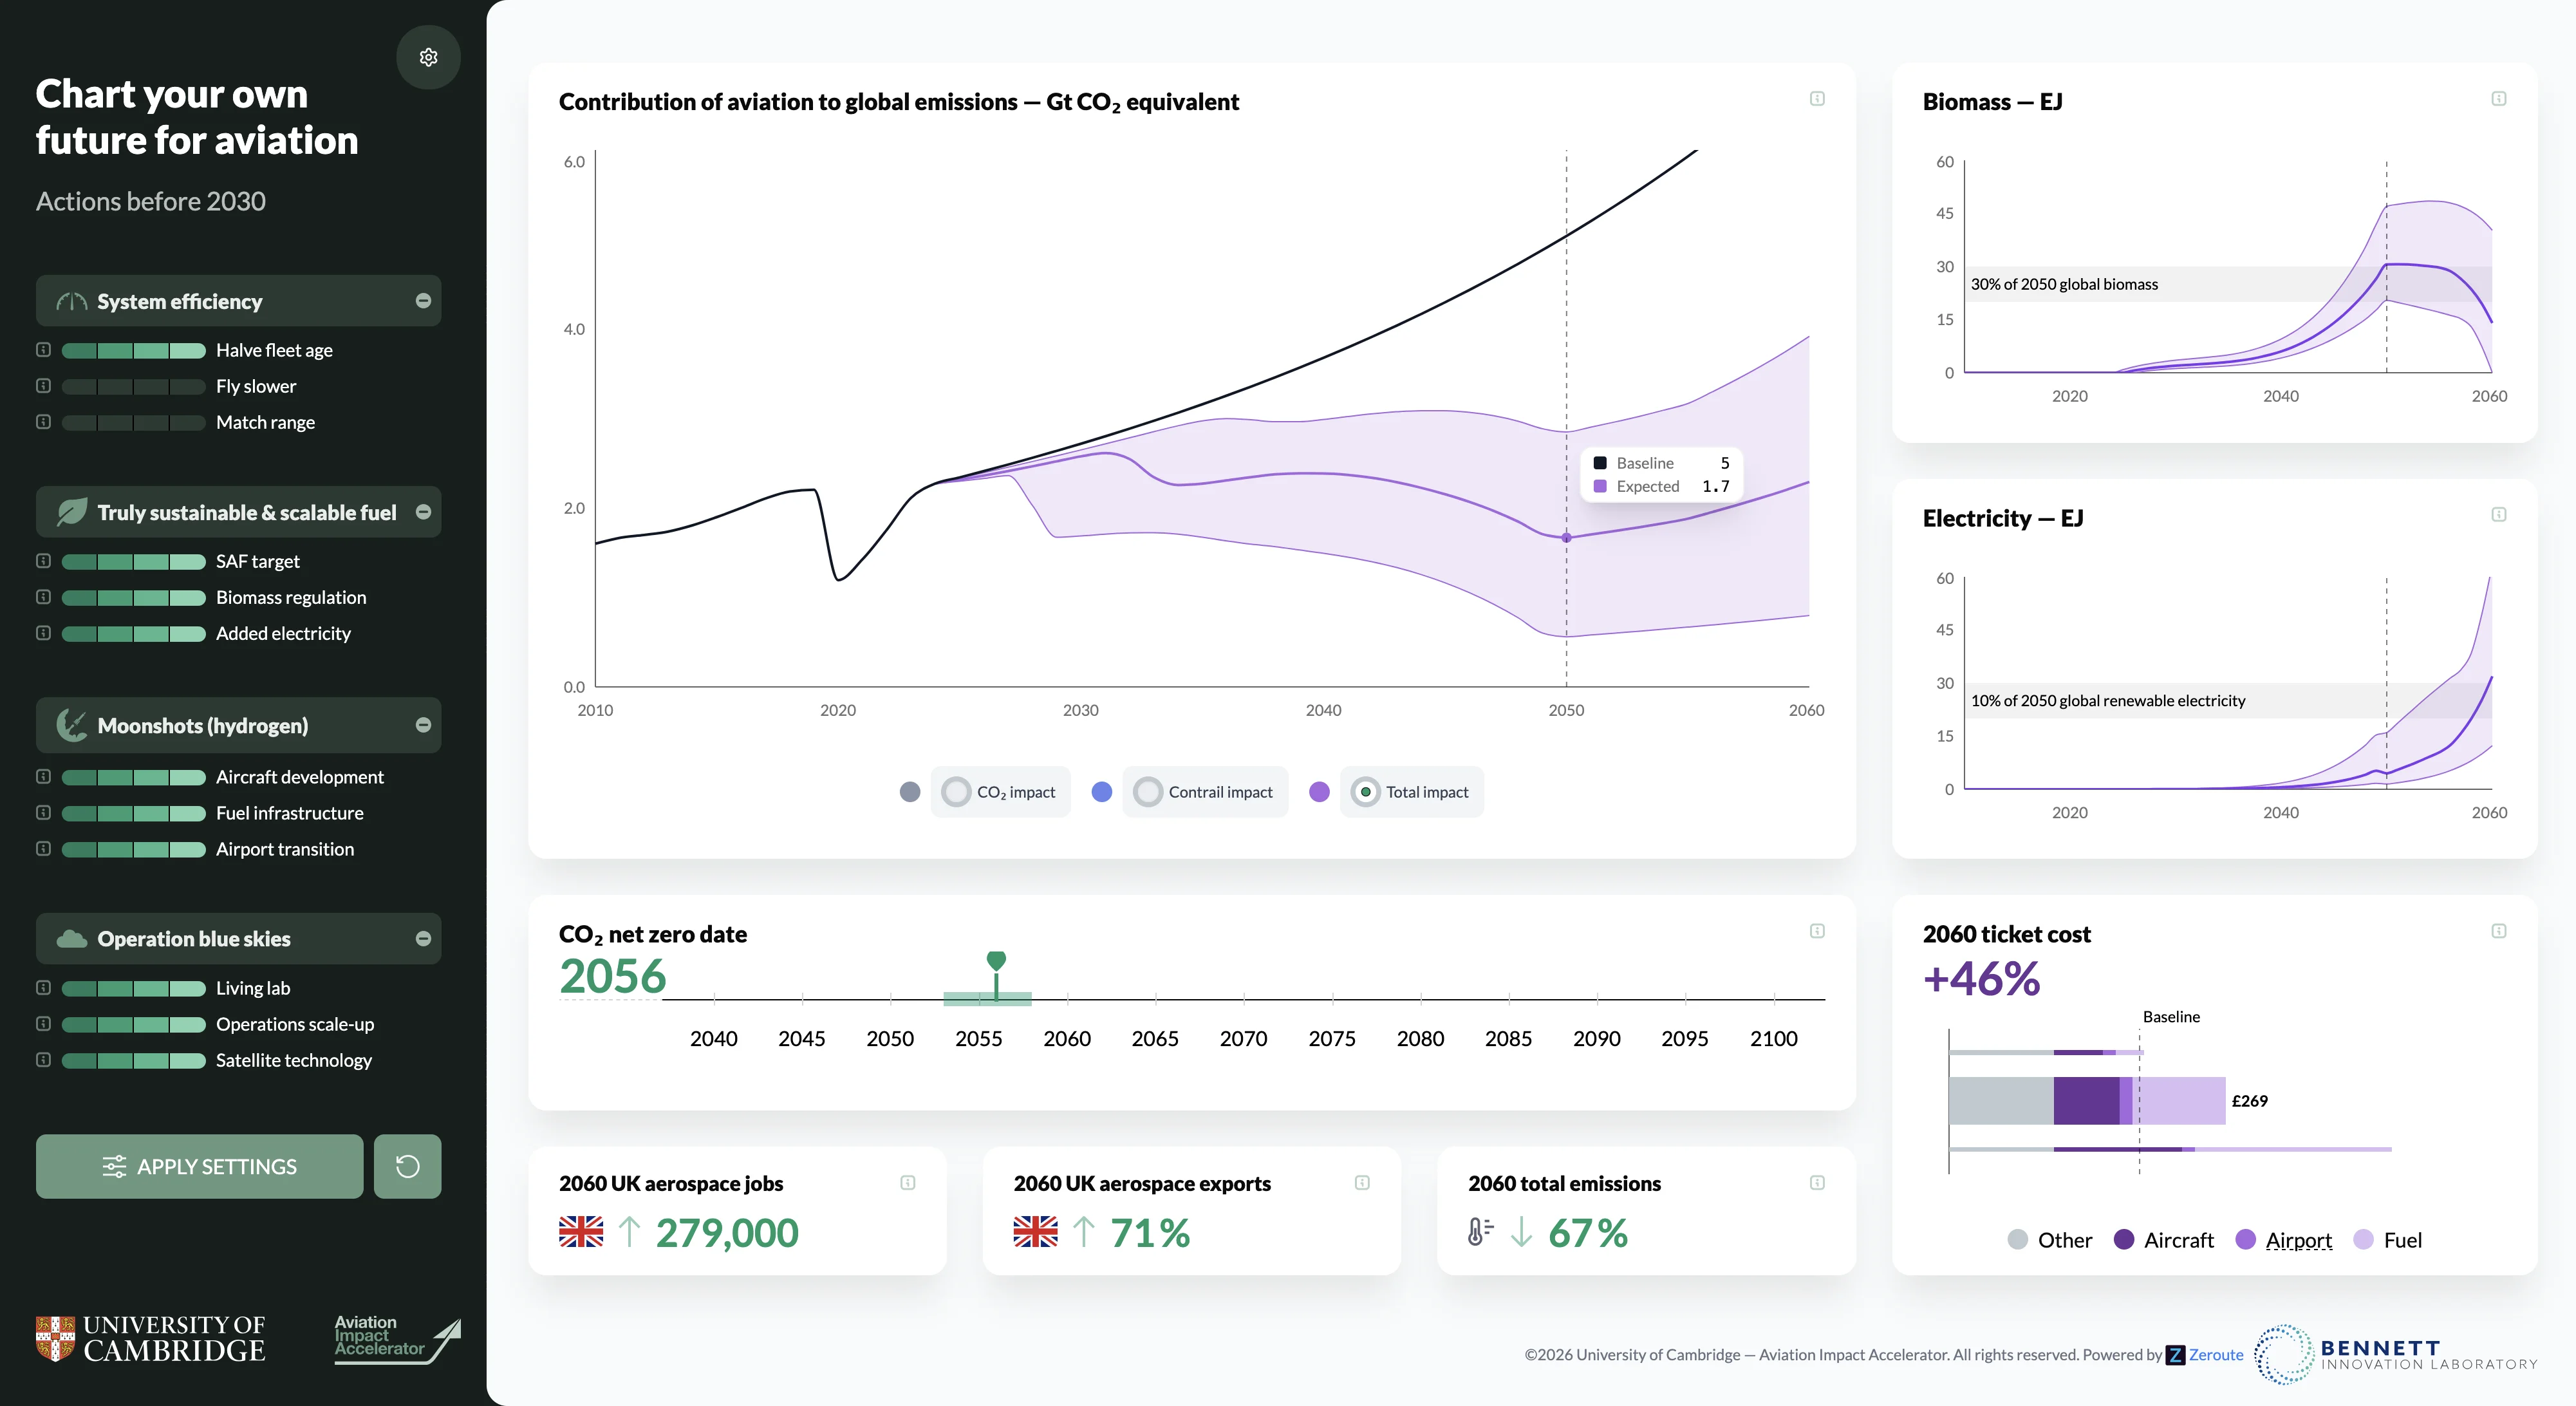Collapse the Moonshots (hydrogen) section

(x=423, y=725)
